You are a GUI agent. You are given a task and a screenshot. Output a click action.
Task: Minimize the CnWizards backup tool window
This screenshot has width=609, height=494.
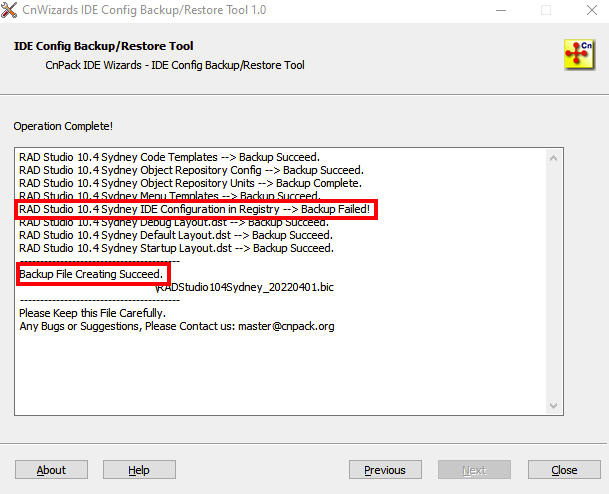[500, 10]
